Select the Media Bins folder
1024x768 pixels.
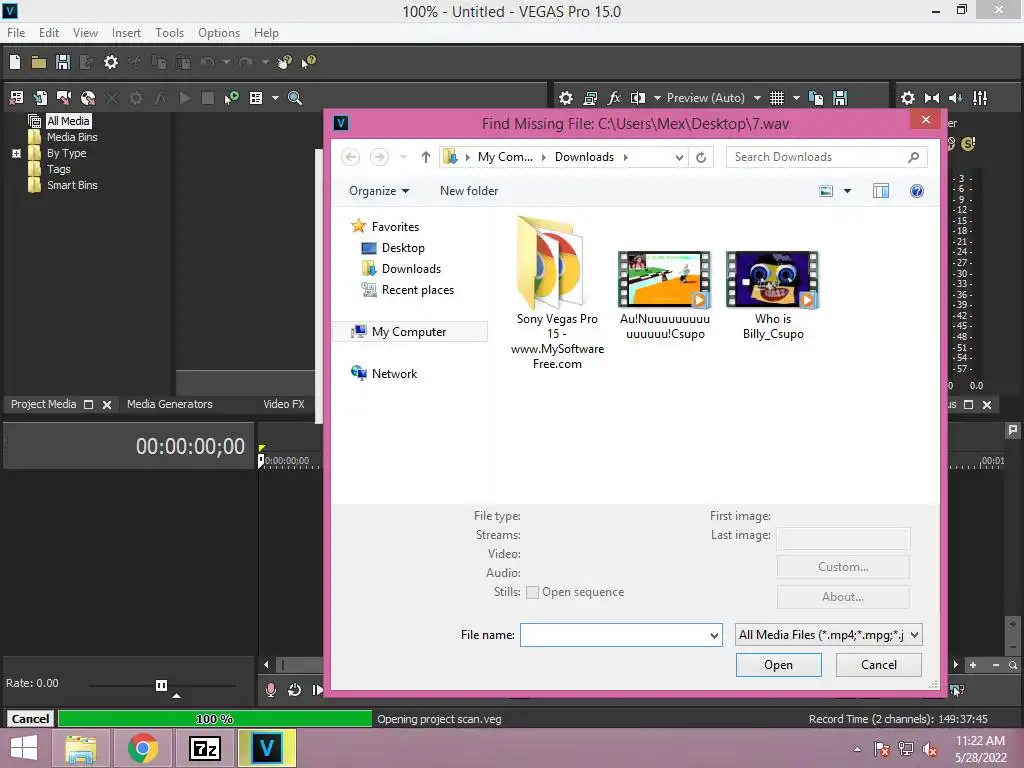(x=72, y=137)
